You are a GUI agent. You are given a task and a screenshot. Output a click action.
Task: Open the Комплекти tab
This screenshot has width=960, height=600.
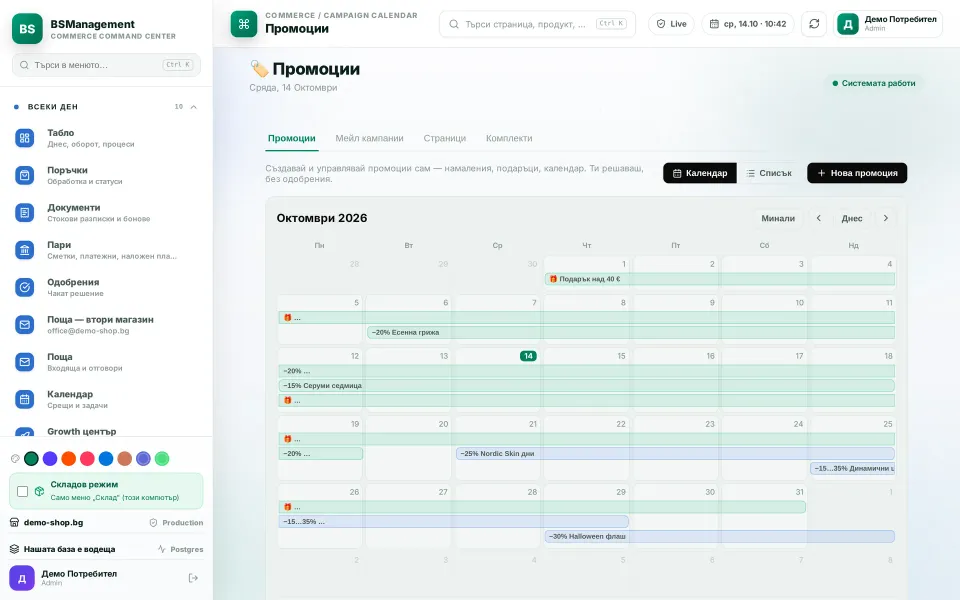[509, 138]
